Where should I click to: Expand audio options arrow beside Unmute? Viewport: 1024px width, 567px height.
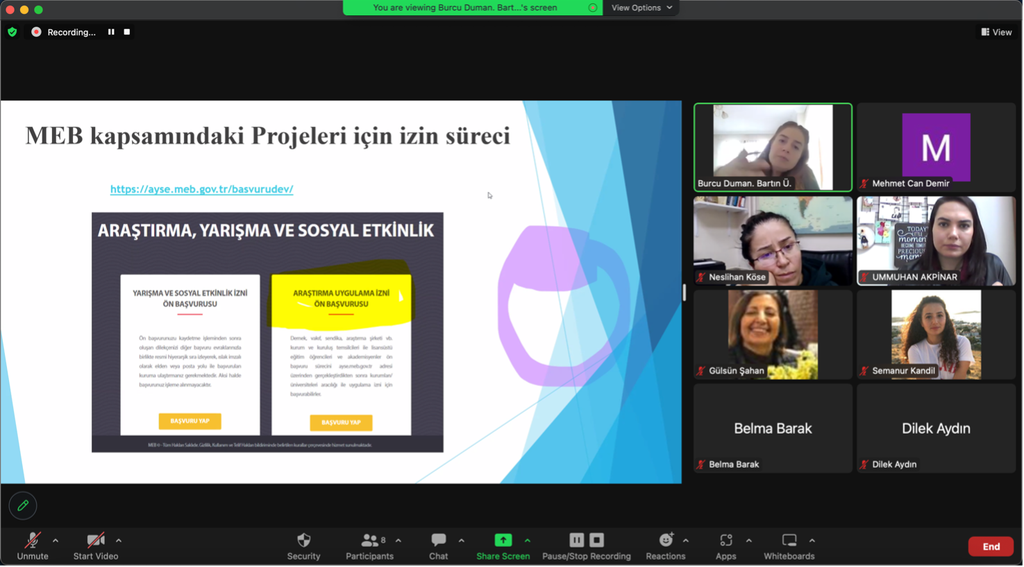(x=55, y=540)
